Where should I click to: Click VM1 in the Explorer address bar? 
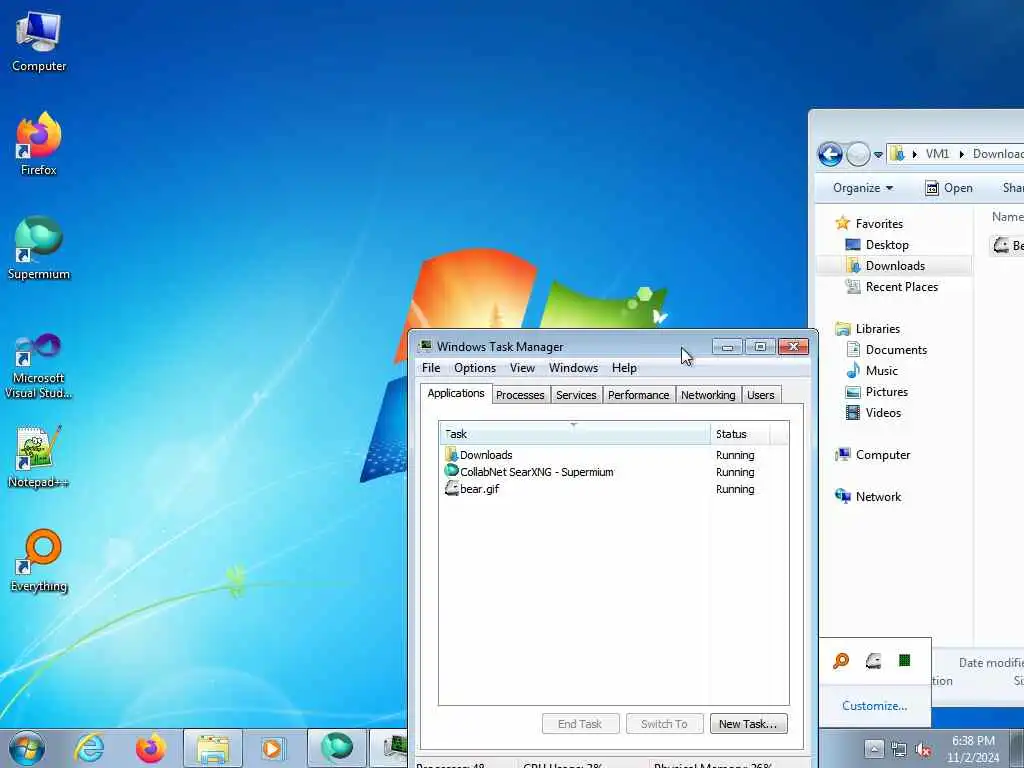937,153
